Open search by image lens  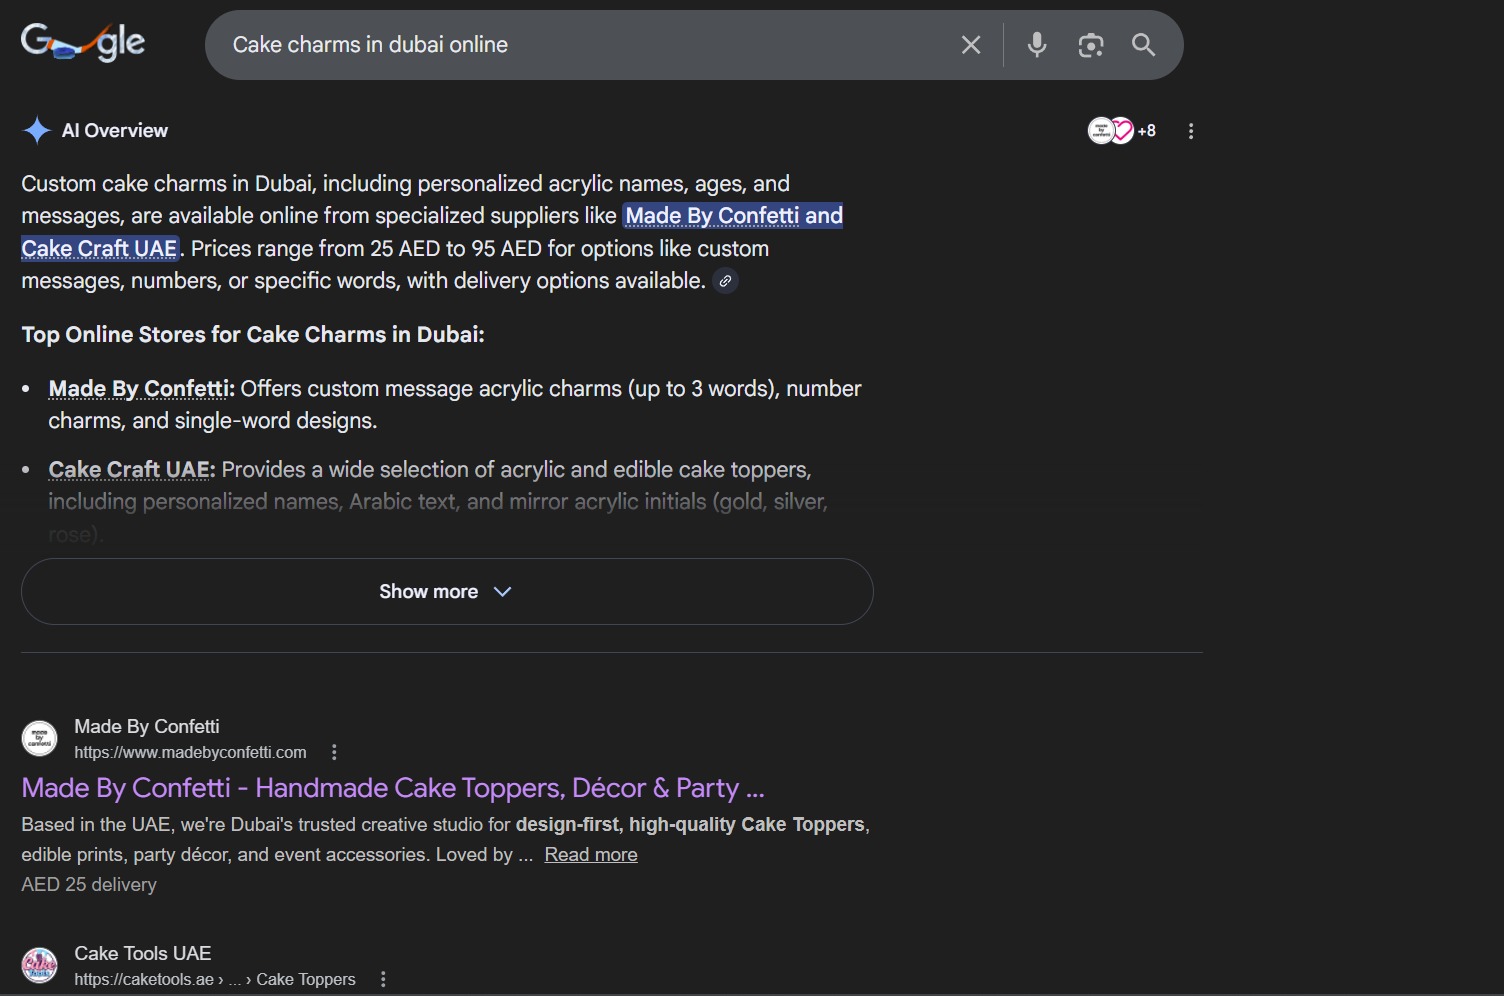[1090, 45]
